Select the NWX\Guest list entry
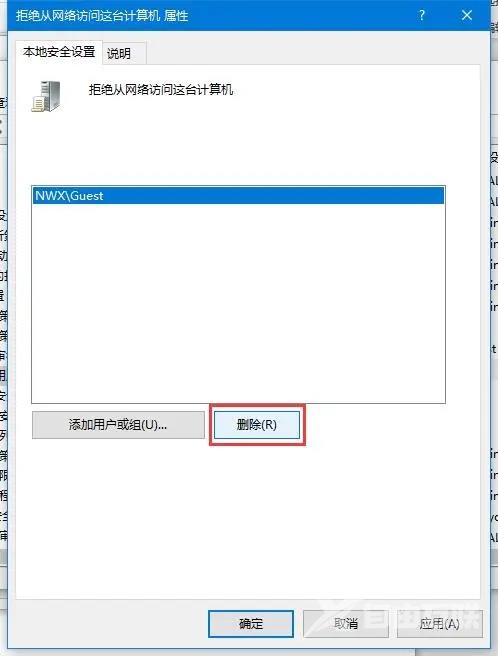Viewport: 498px width, 656px height. pos(238,196)
